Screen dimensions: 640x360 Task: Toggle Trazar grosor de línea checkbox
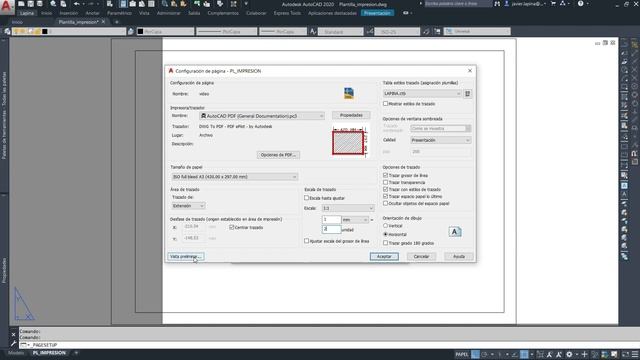coord(385,175)
